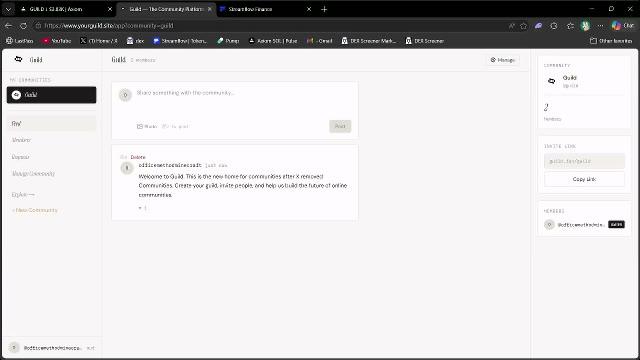The image size is (640, 360).
Task: Open the favorites list toolbar icon
Action: click(570, 26)
